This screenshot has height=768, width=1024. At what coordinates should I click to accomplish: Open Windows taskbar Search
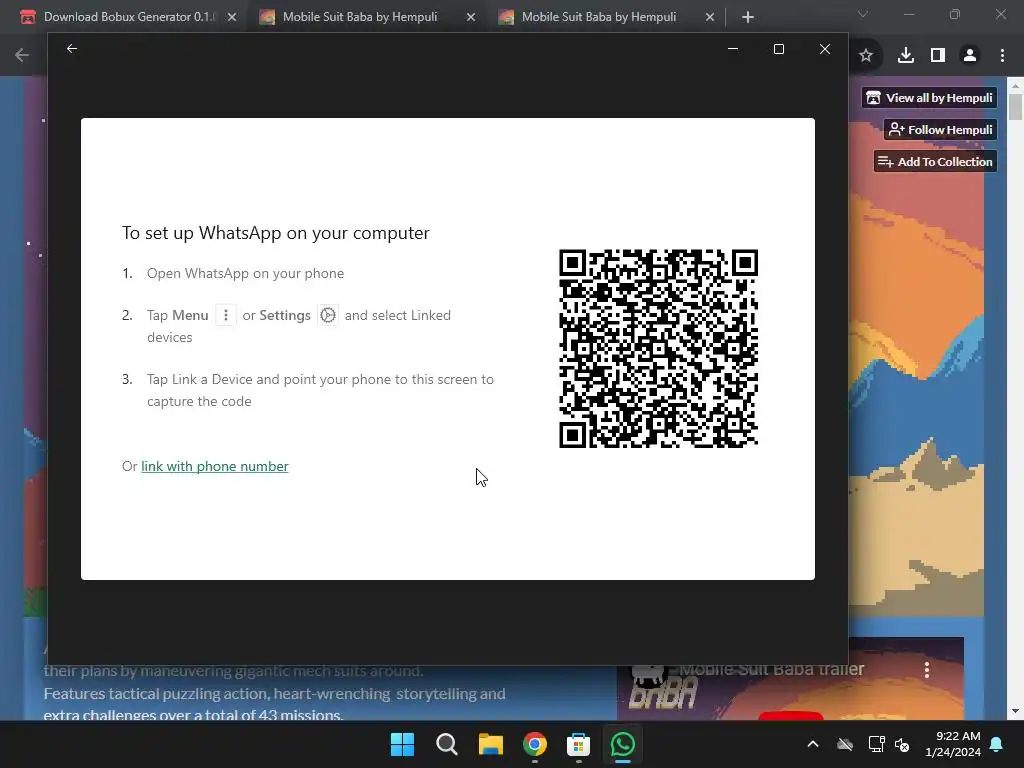point(447,744)
